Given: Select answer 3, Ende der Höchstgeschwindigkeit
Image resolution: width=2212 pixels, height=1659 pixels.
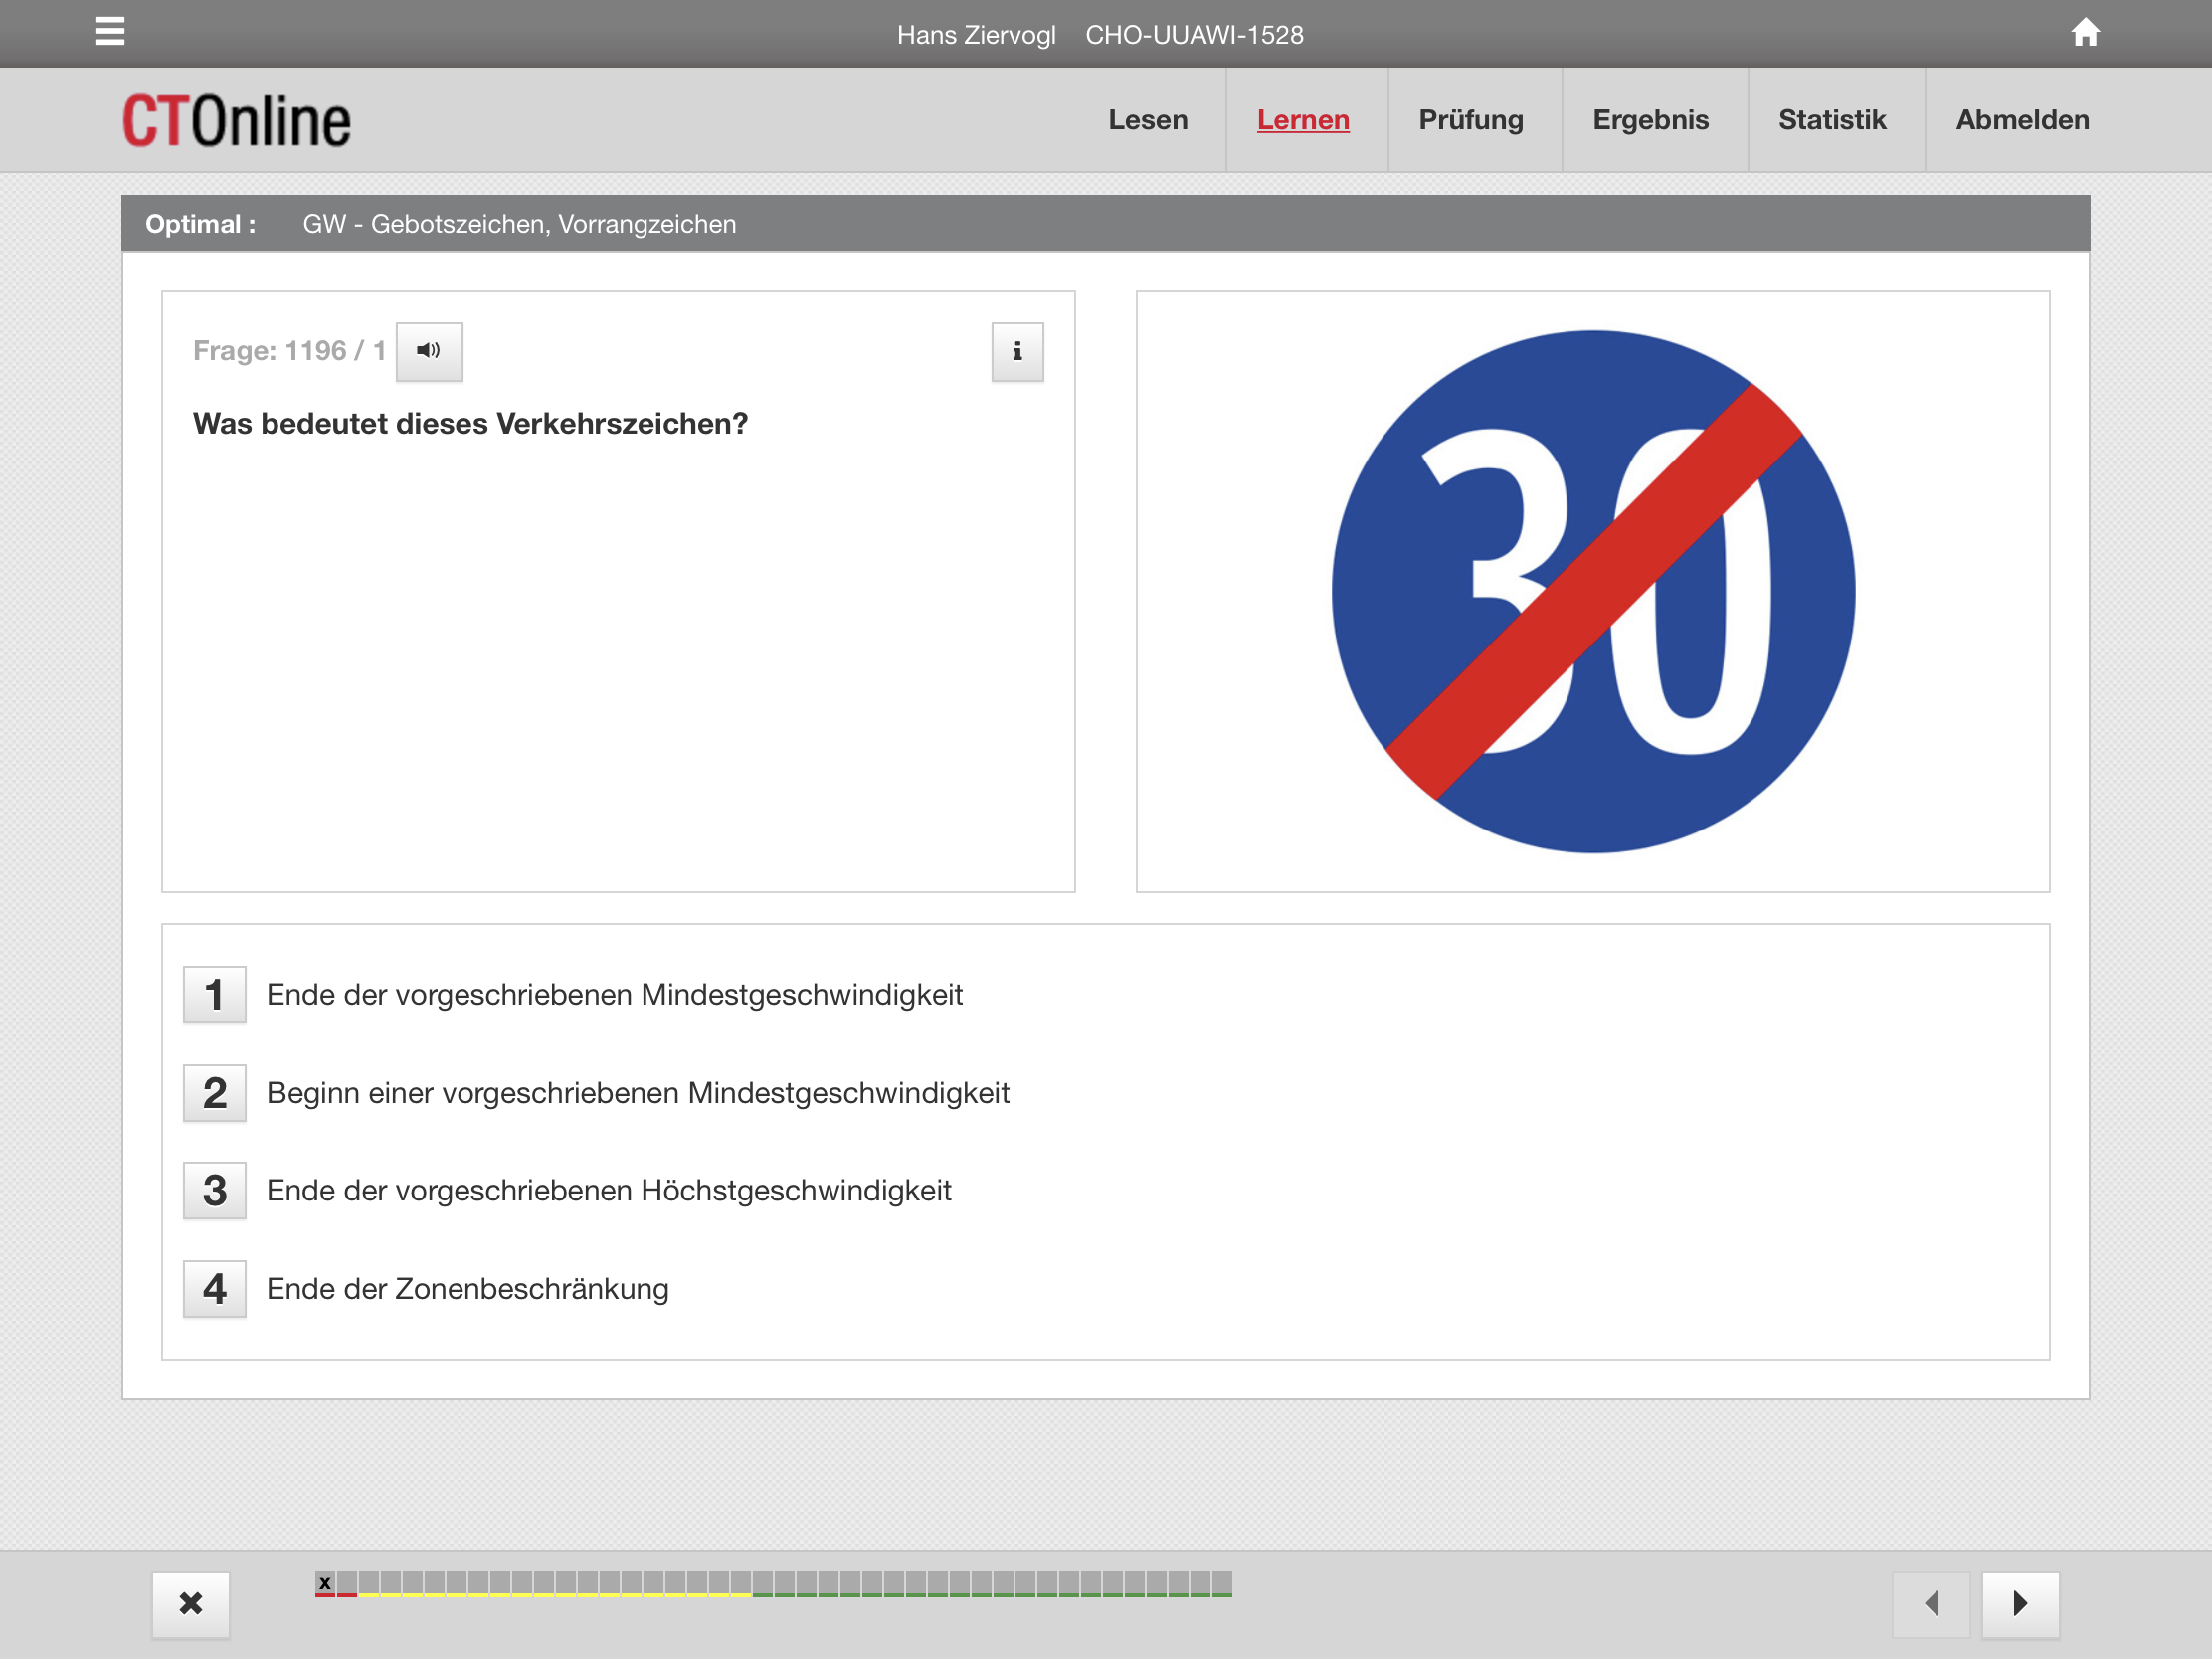Looking at the screenshot, I should click(x=215, y=1191).
